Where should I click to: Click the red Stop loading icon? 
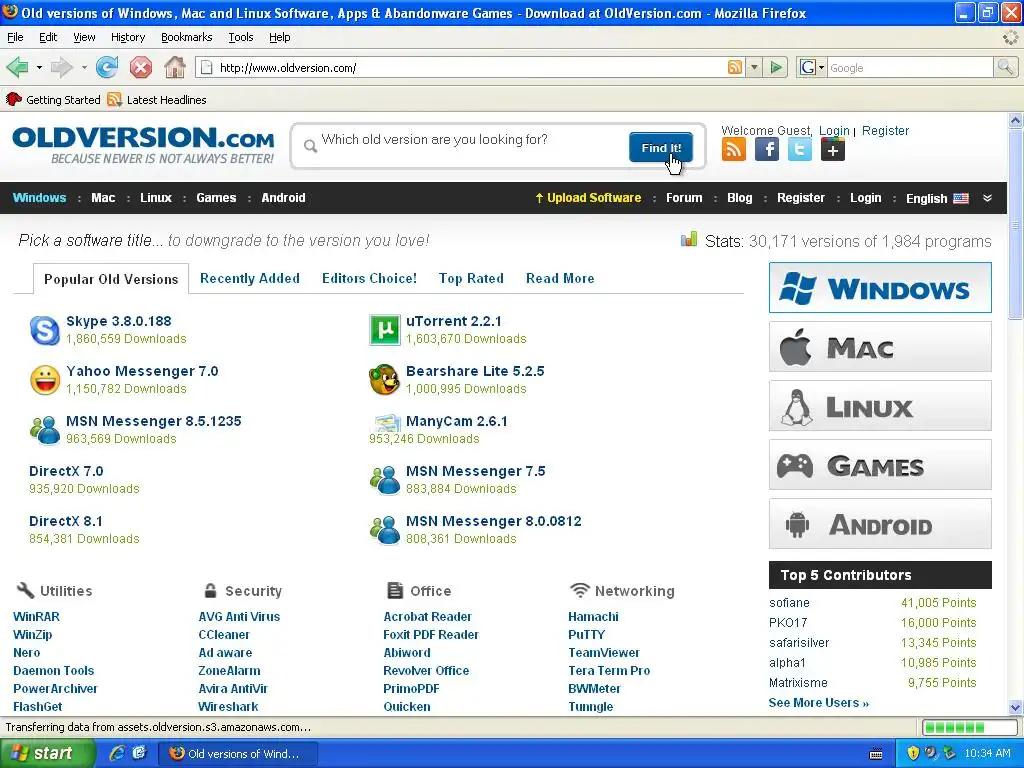click(x=140, y=67)
